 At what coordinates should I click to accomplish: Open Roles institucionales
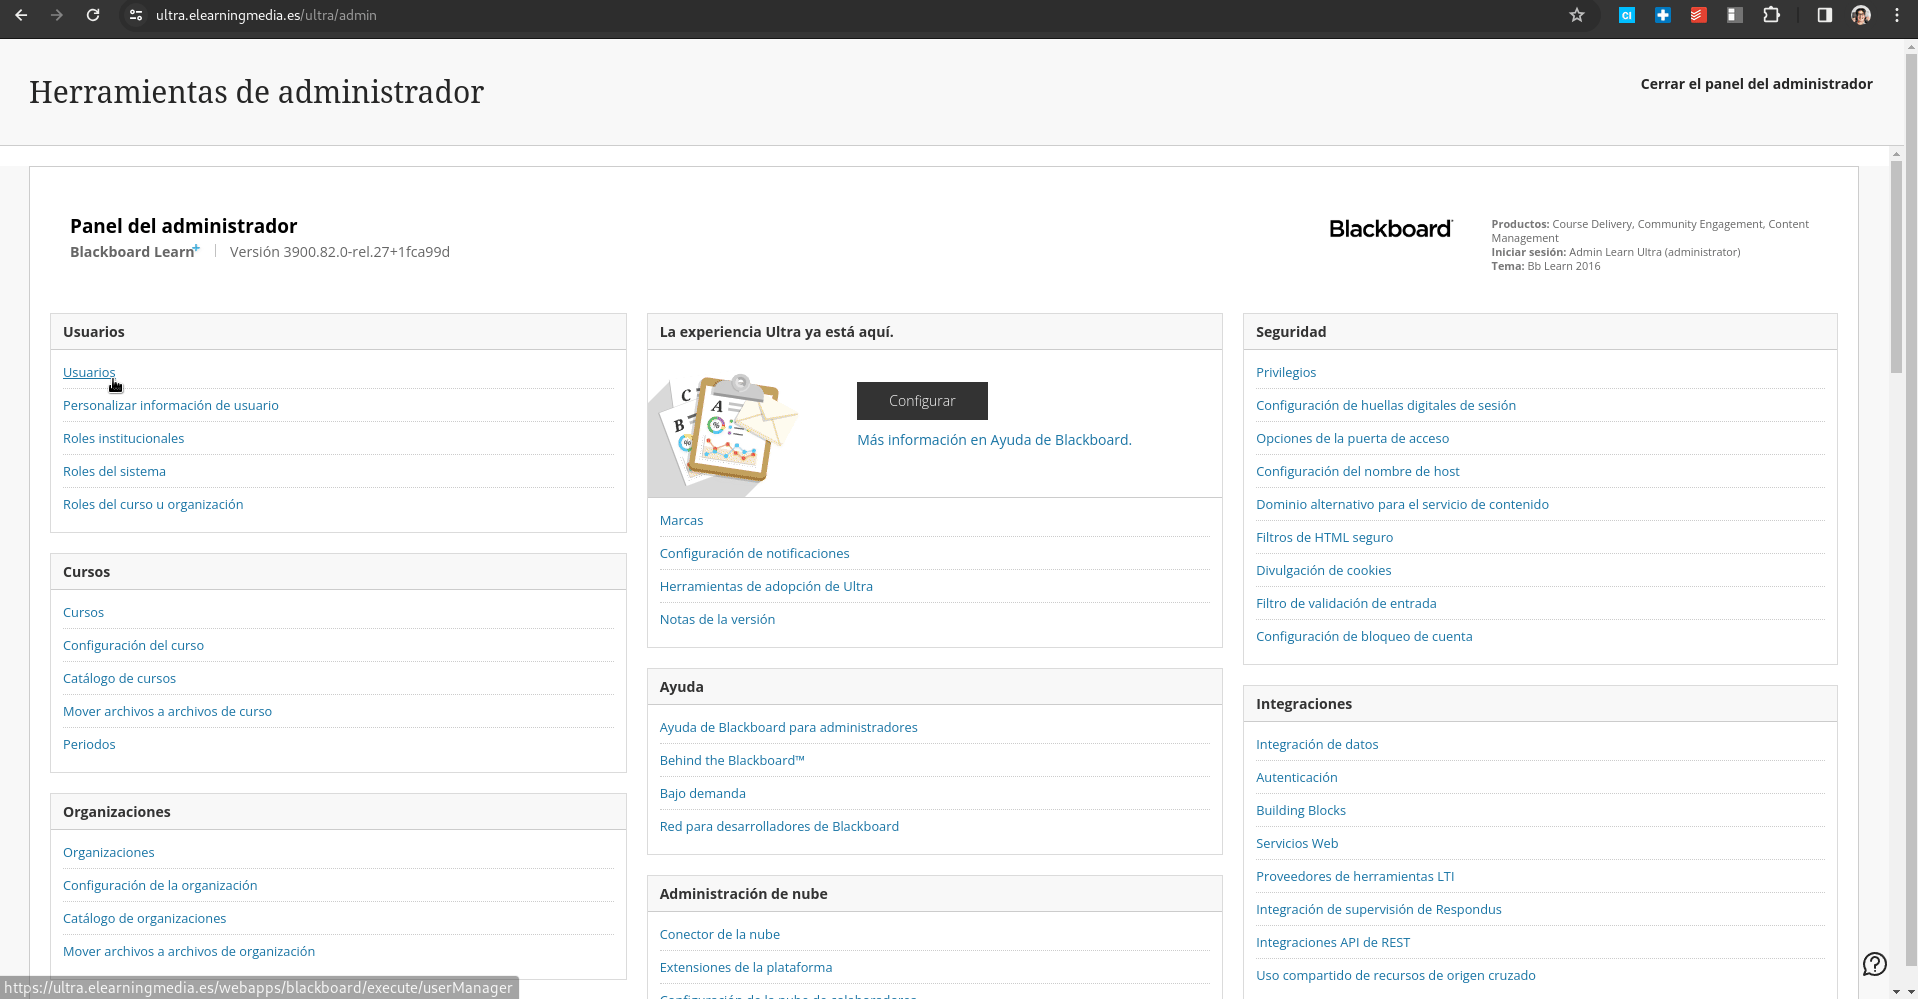[x=123, y=438]
